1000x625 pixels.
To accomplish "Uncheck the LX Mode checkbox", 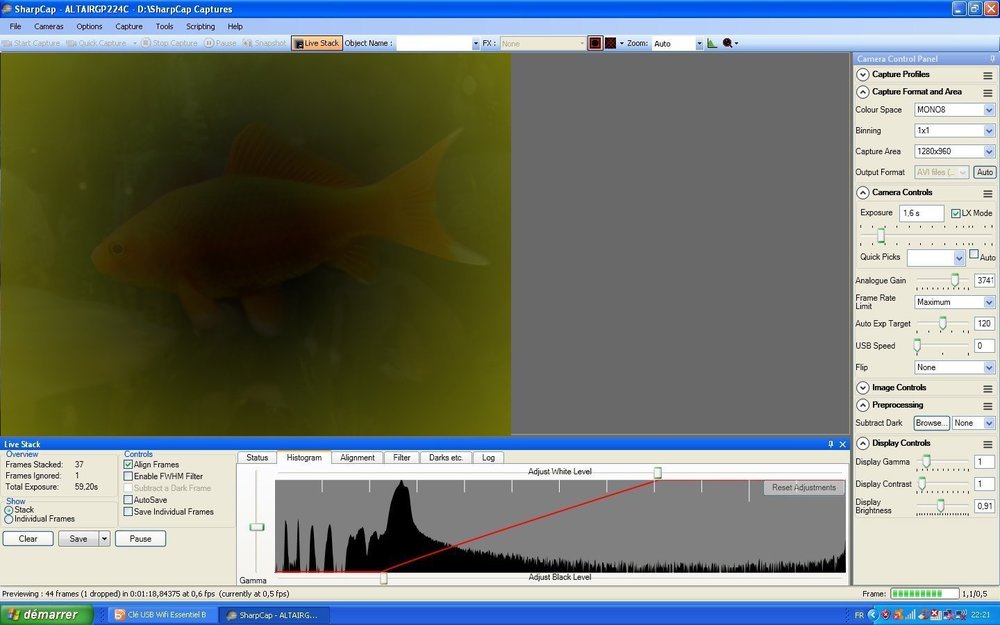I will click(955, 213).
